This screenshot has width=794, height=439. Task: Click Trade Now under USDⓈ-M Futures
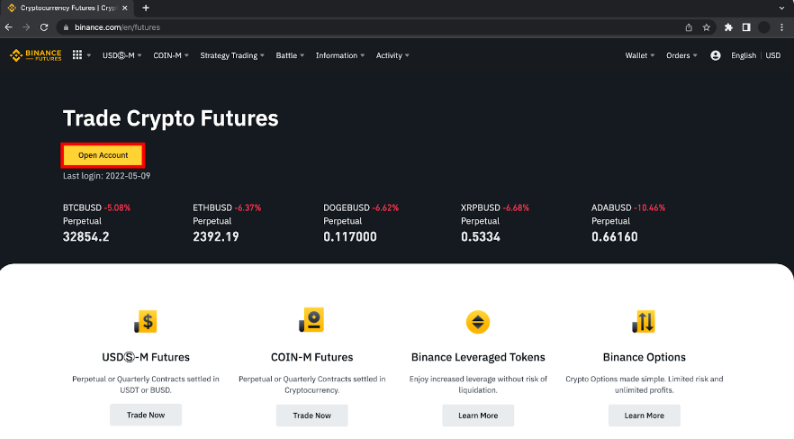click(x=146, y=415)
